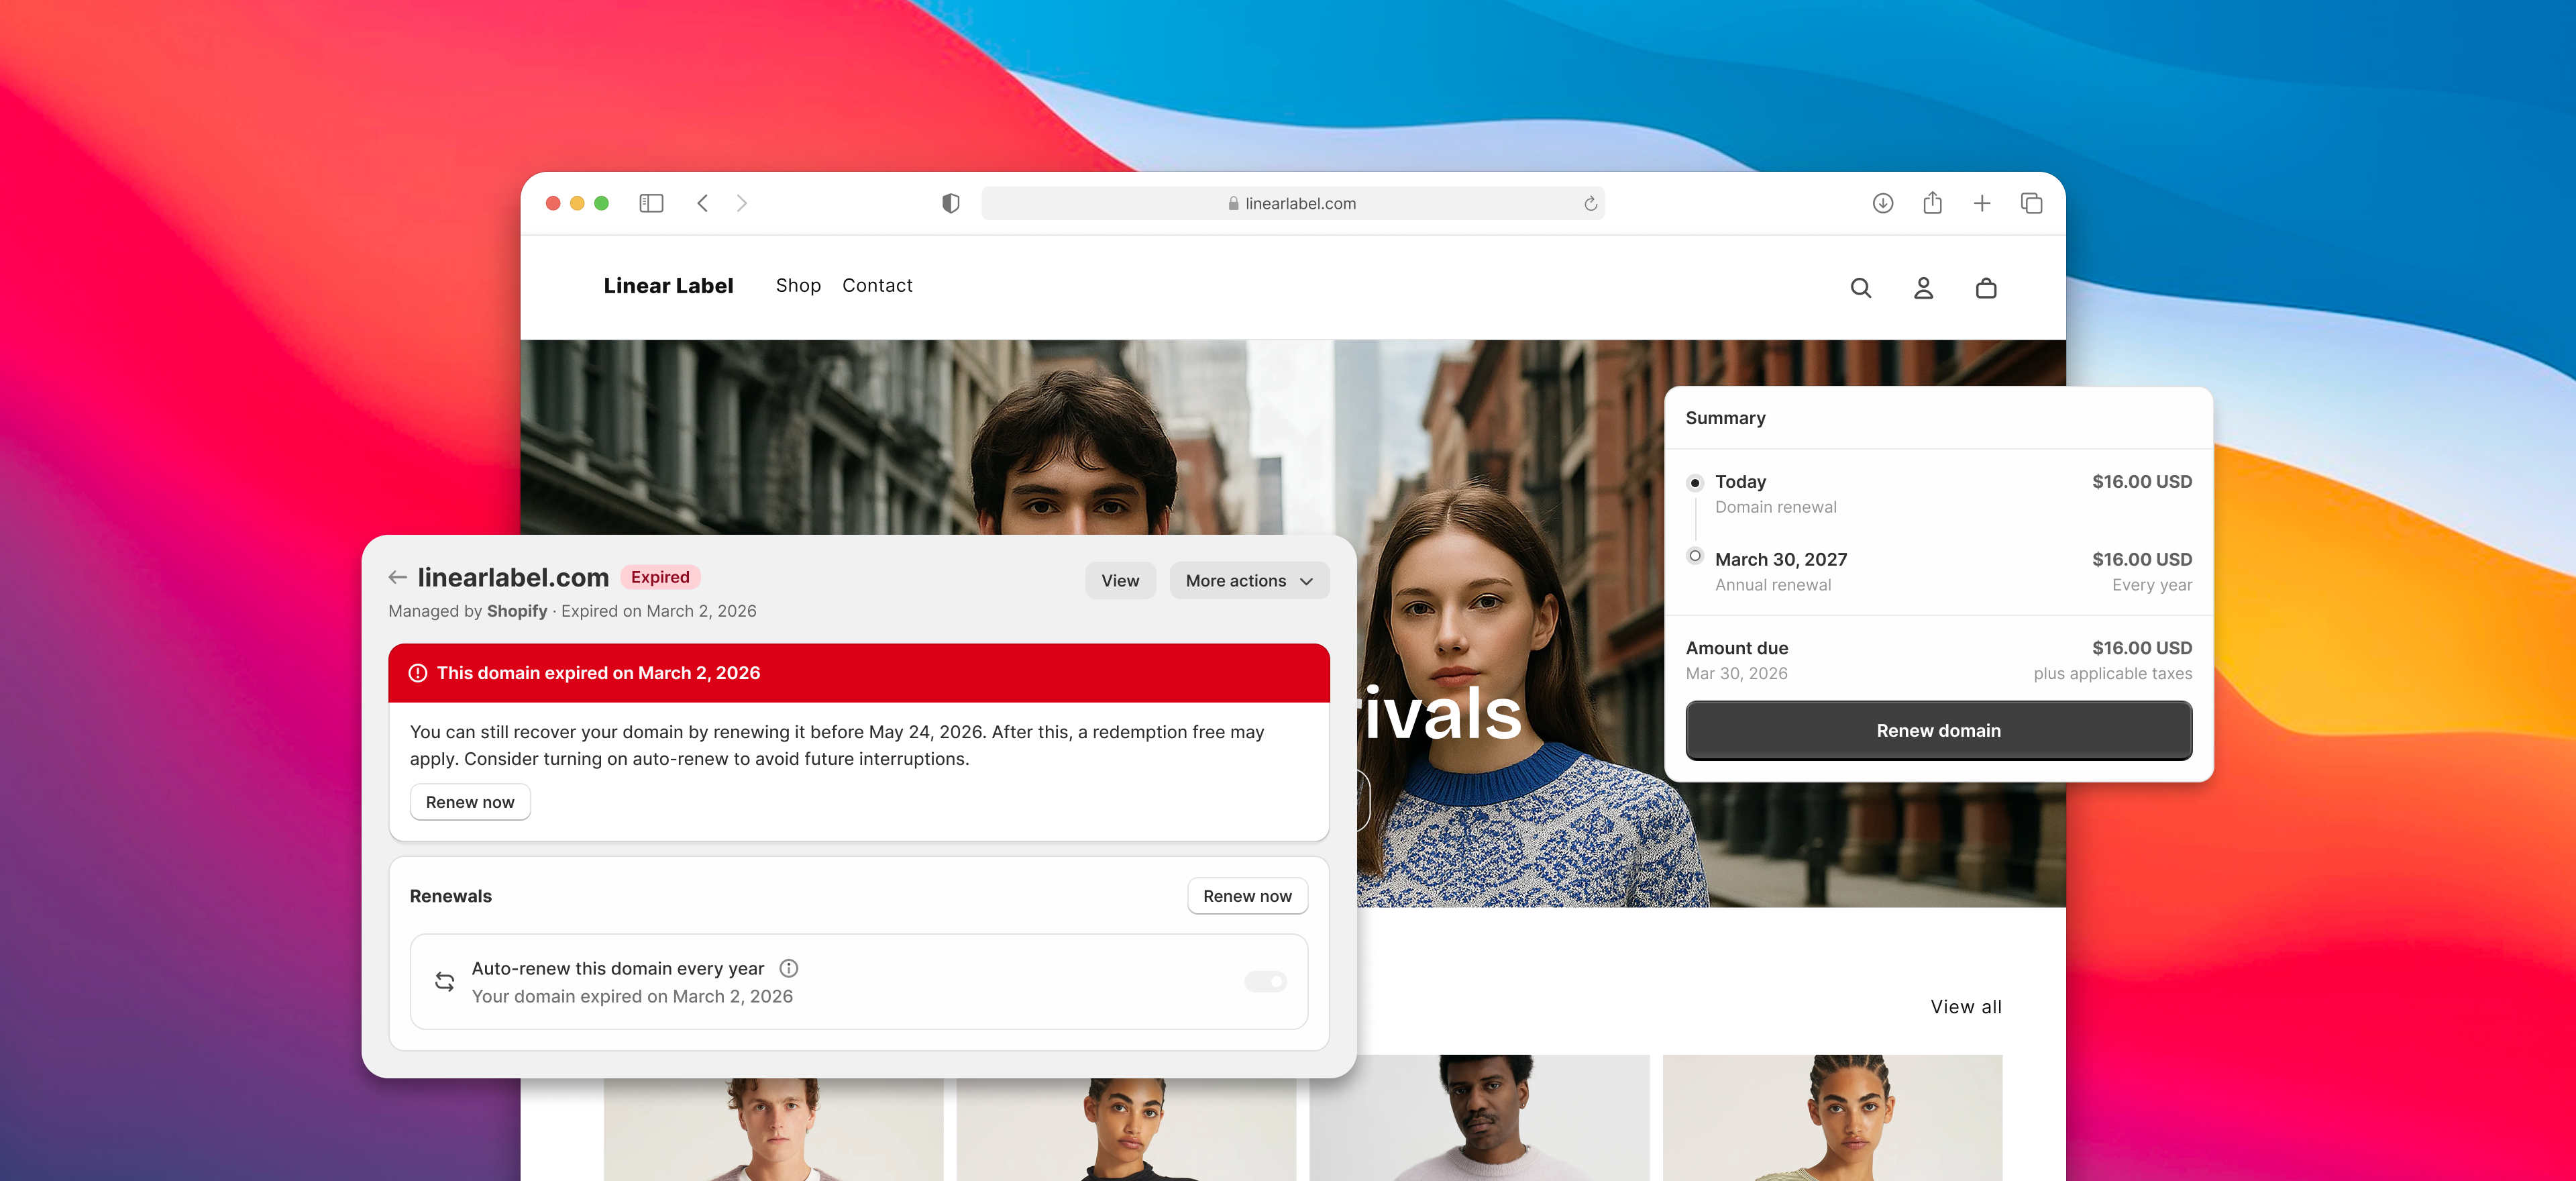Open the Contact menu item
2576x1181 pixels.
[877, 286]
